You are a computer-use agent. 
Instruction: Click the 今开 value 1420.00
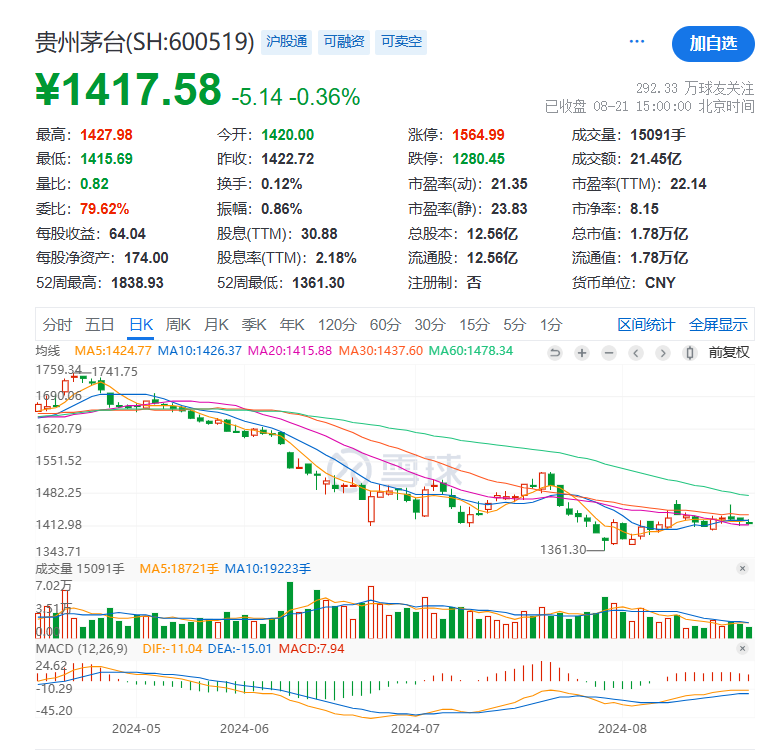[x=288, y=135]
